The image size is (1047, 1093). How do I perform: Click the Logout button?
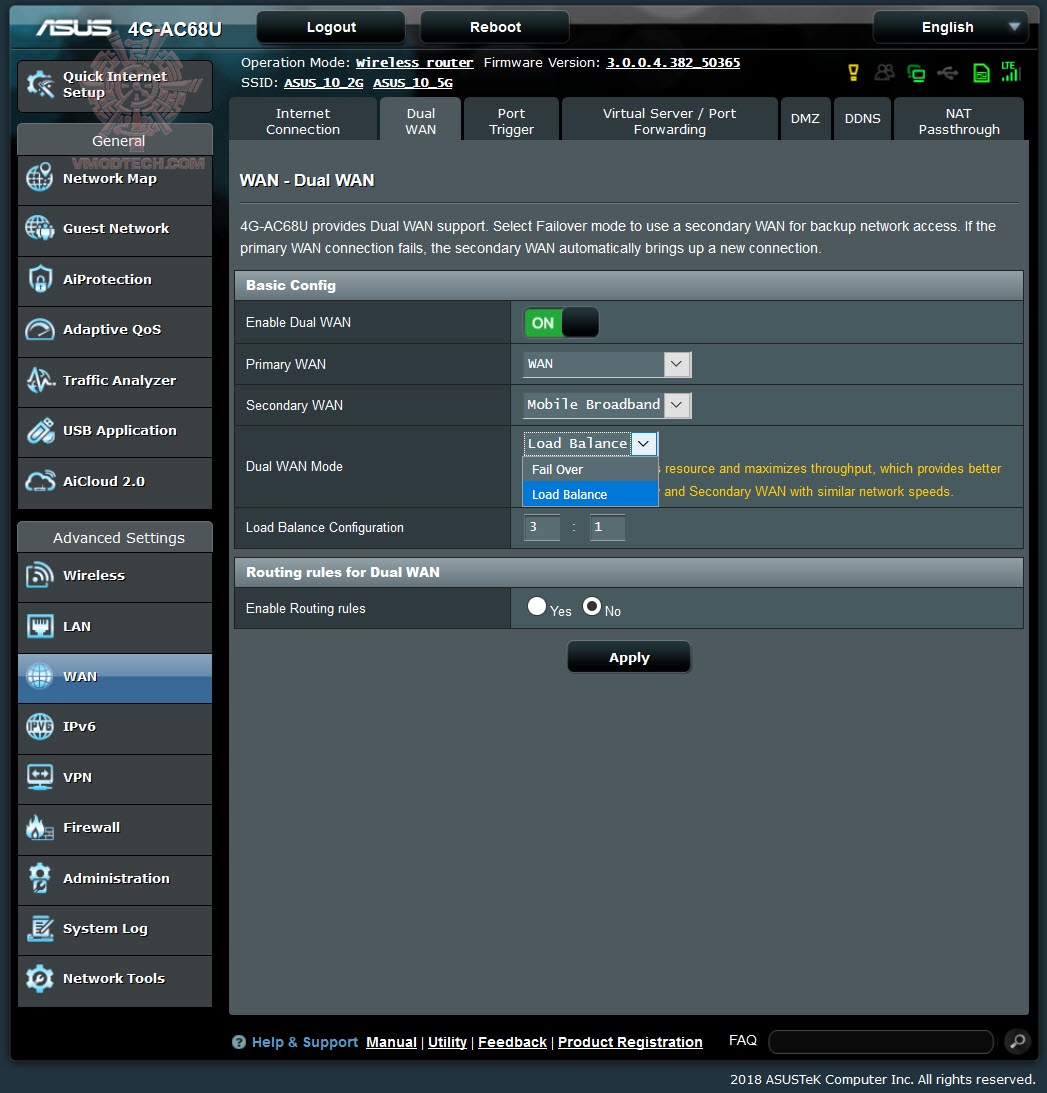pyautogui.click(x=331, y=27)
